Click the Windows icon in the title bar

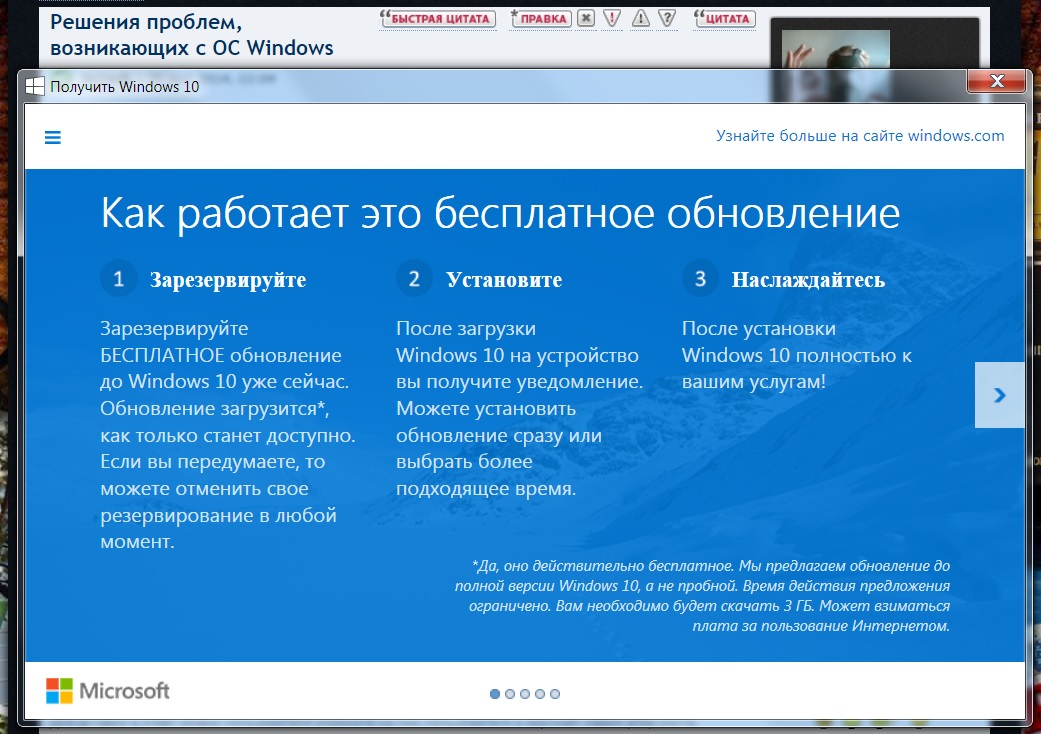34,86
